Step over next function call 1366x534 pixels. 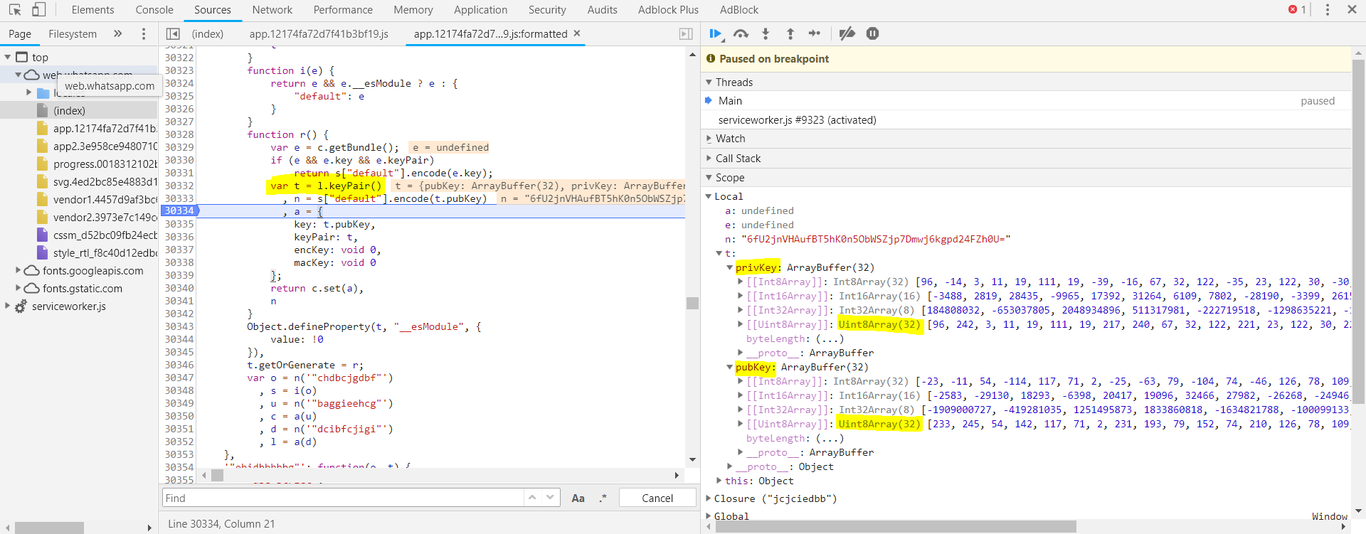pos(741,34)
